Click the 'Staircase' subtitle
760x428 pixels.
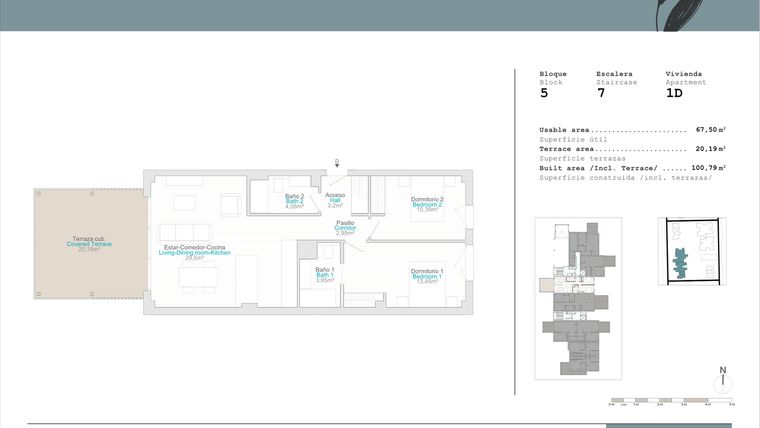point(617,82)
